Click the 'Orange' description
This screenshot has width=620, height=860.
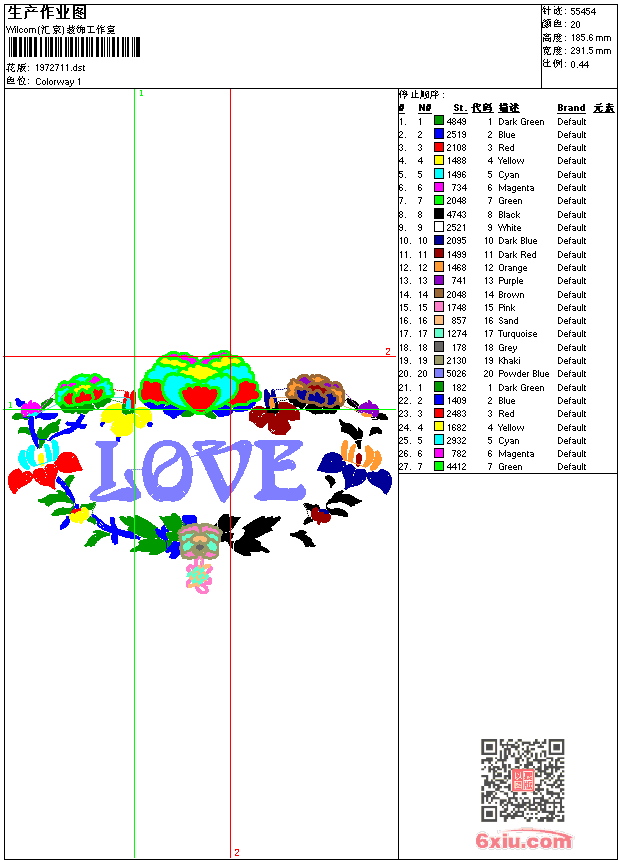[x=512, y=268]
